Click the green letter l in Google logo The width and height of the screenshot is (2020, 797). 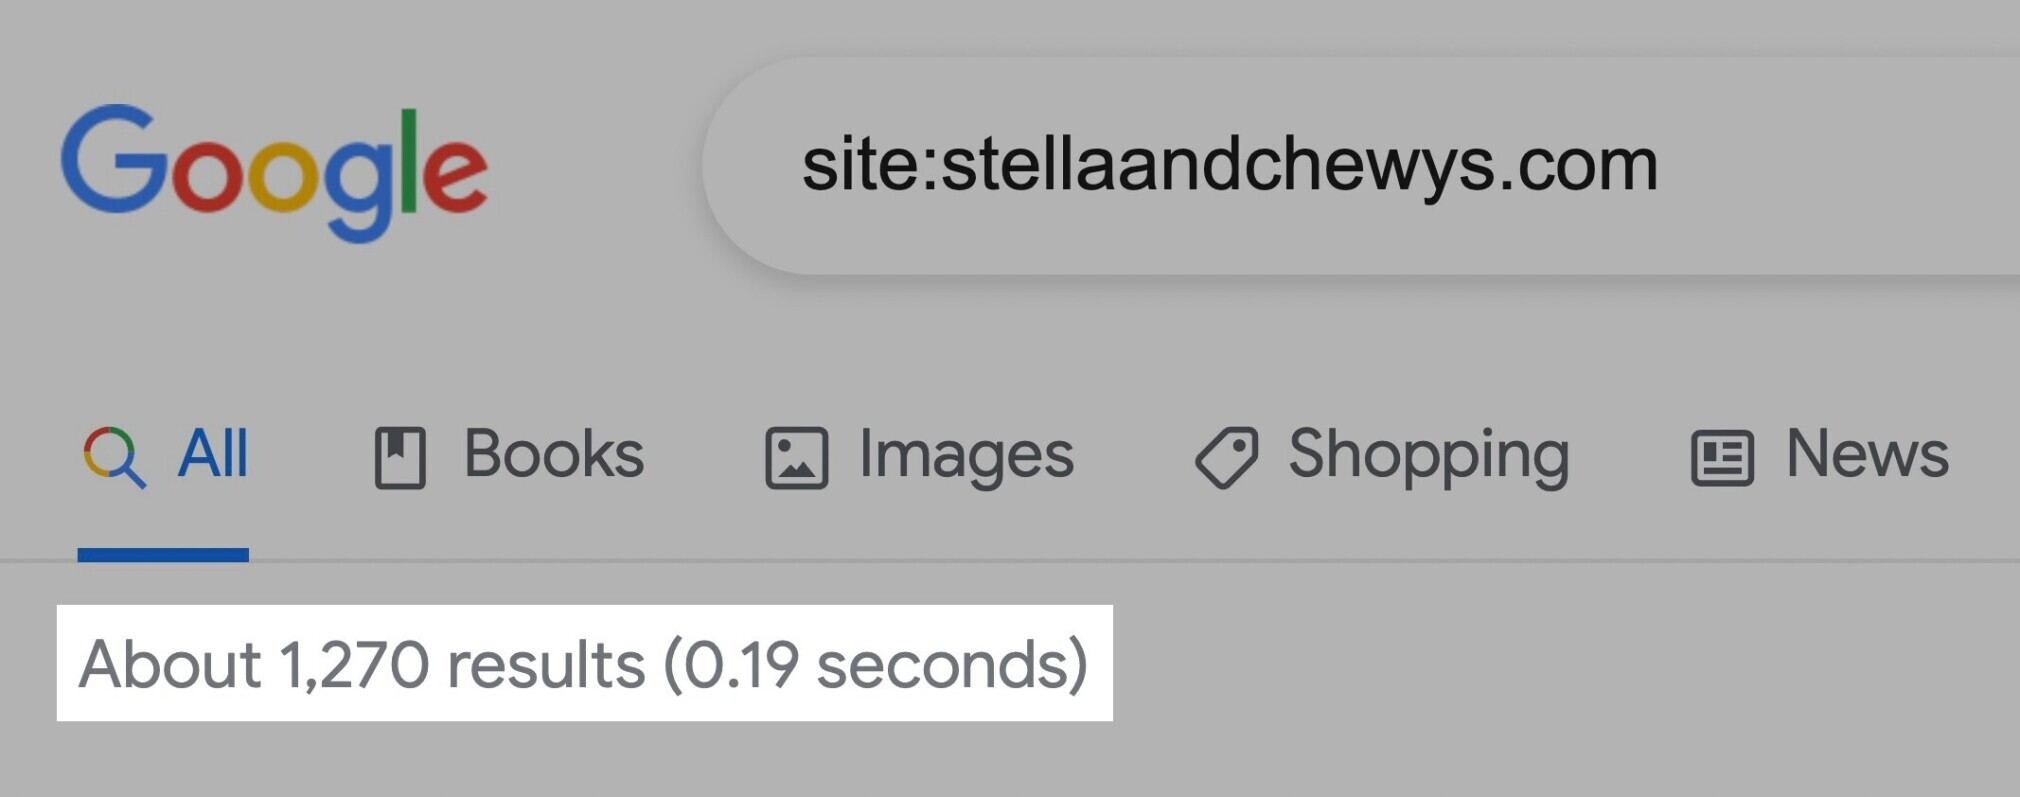(x=408, y=161)
